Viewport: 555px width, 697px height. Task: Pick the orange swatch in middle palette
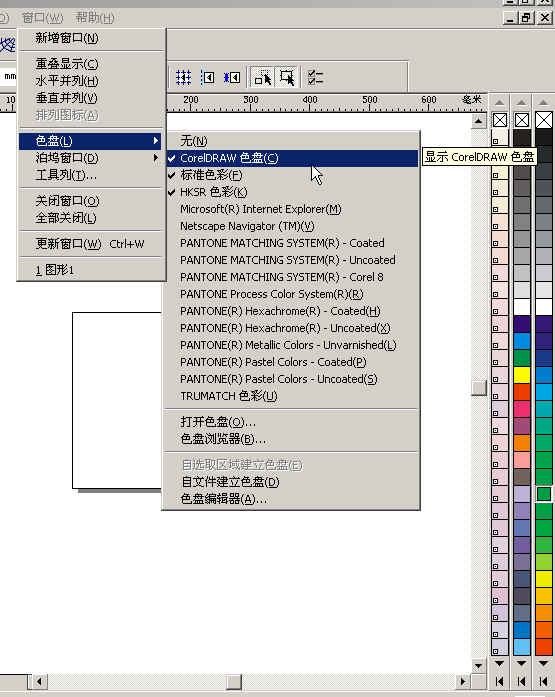pyautogui.click(x=522, y=443)
